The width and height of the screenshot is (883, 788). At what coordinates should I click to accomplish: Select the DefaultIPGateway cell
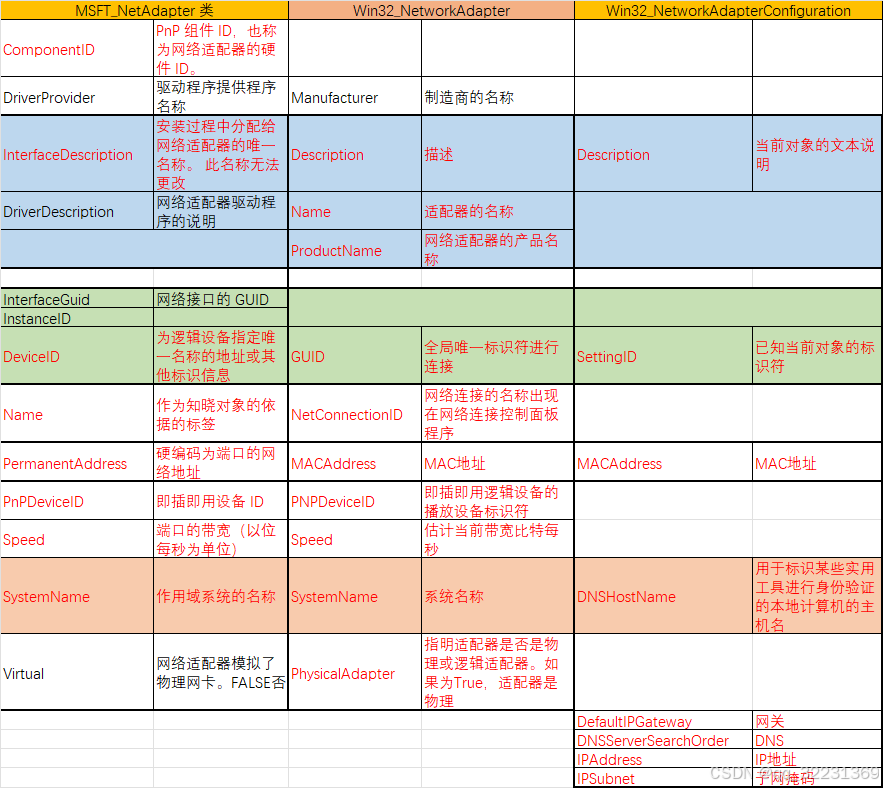pos(663,720)
